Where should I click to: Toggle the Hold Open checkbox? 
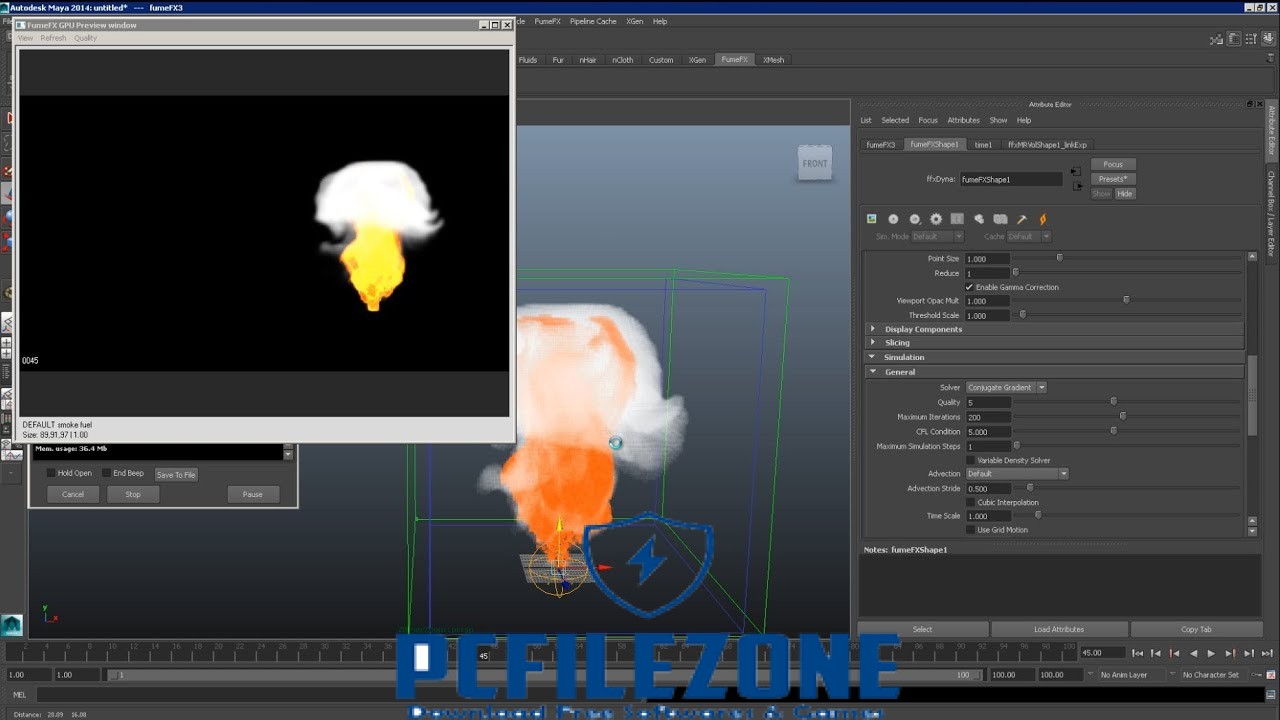click(x=52, y=473)
